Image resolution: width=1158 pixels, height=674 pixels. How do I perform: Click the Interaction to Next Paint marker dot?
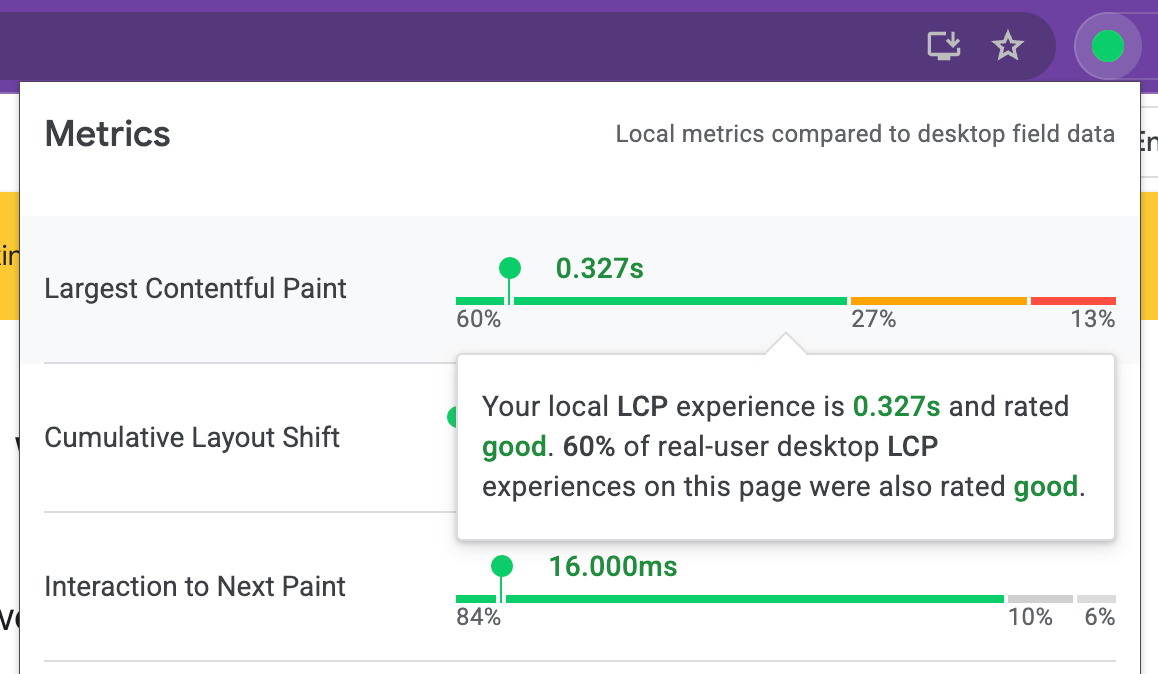(502, 566)
